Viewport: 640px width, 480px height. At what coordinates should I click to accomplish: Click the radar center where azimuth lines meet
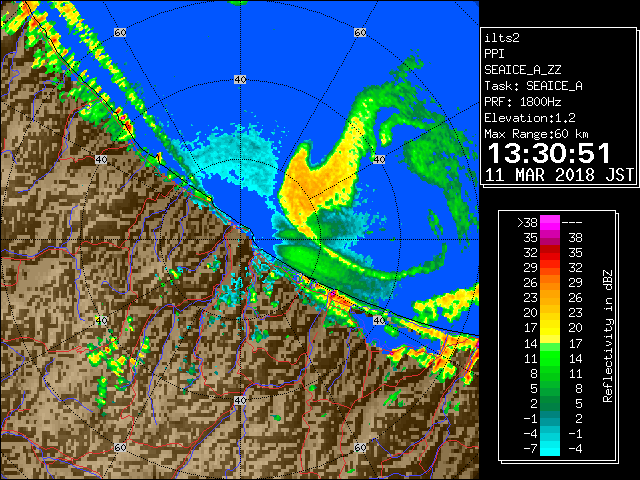coord(240,240)
